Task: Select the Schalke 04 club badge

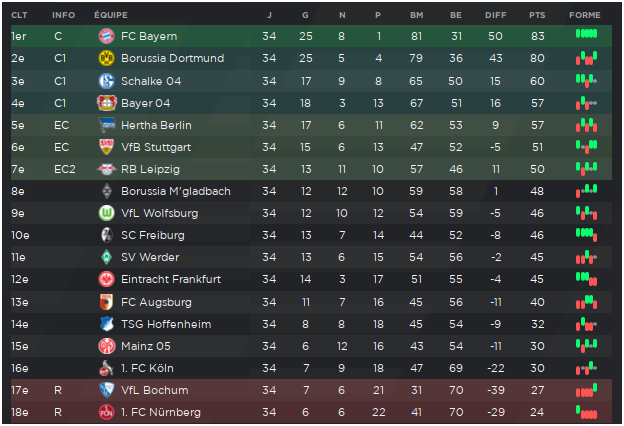Action: click(106, 81)
